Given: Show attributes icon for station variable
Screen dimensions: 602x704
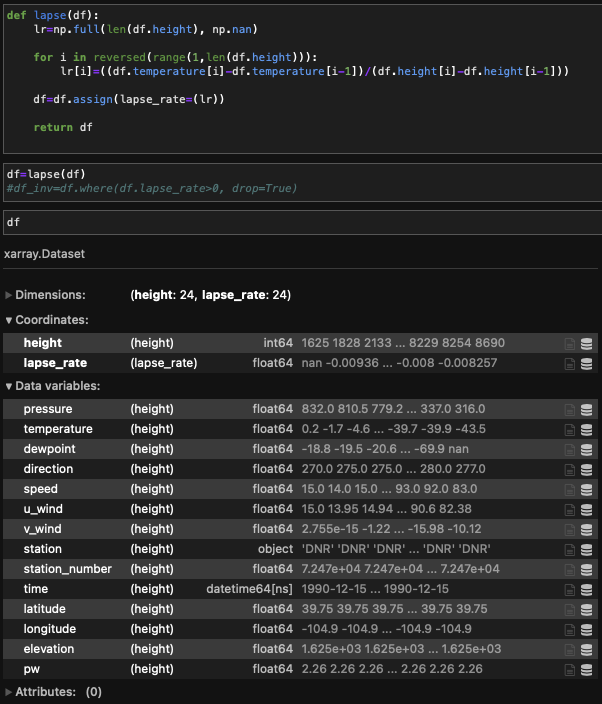Looking at the screenshot, I should coord(570,550).
